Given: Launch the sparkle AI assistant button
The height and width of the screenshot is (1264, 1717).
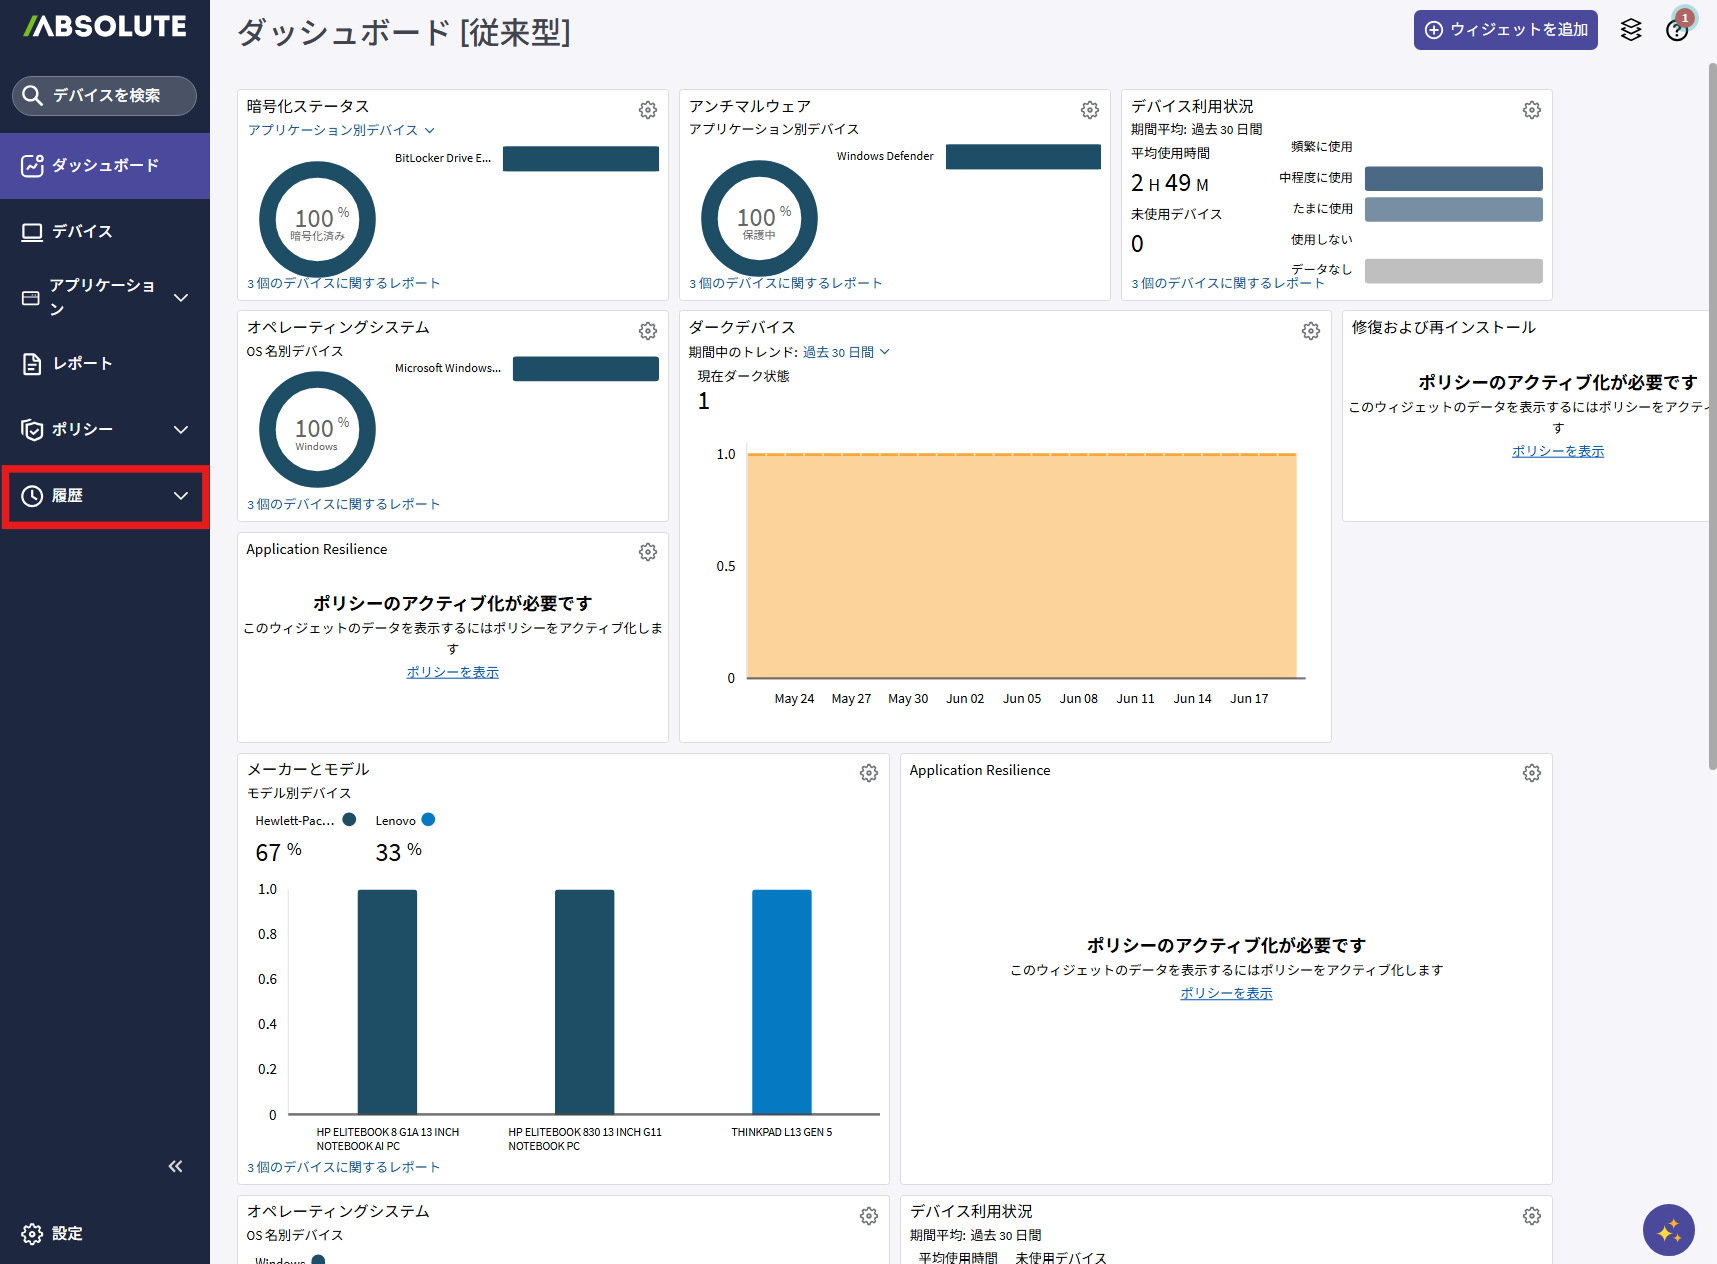Looking at the screenshot, I should (x=1668, y=1230).
